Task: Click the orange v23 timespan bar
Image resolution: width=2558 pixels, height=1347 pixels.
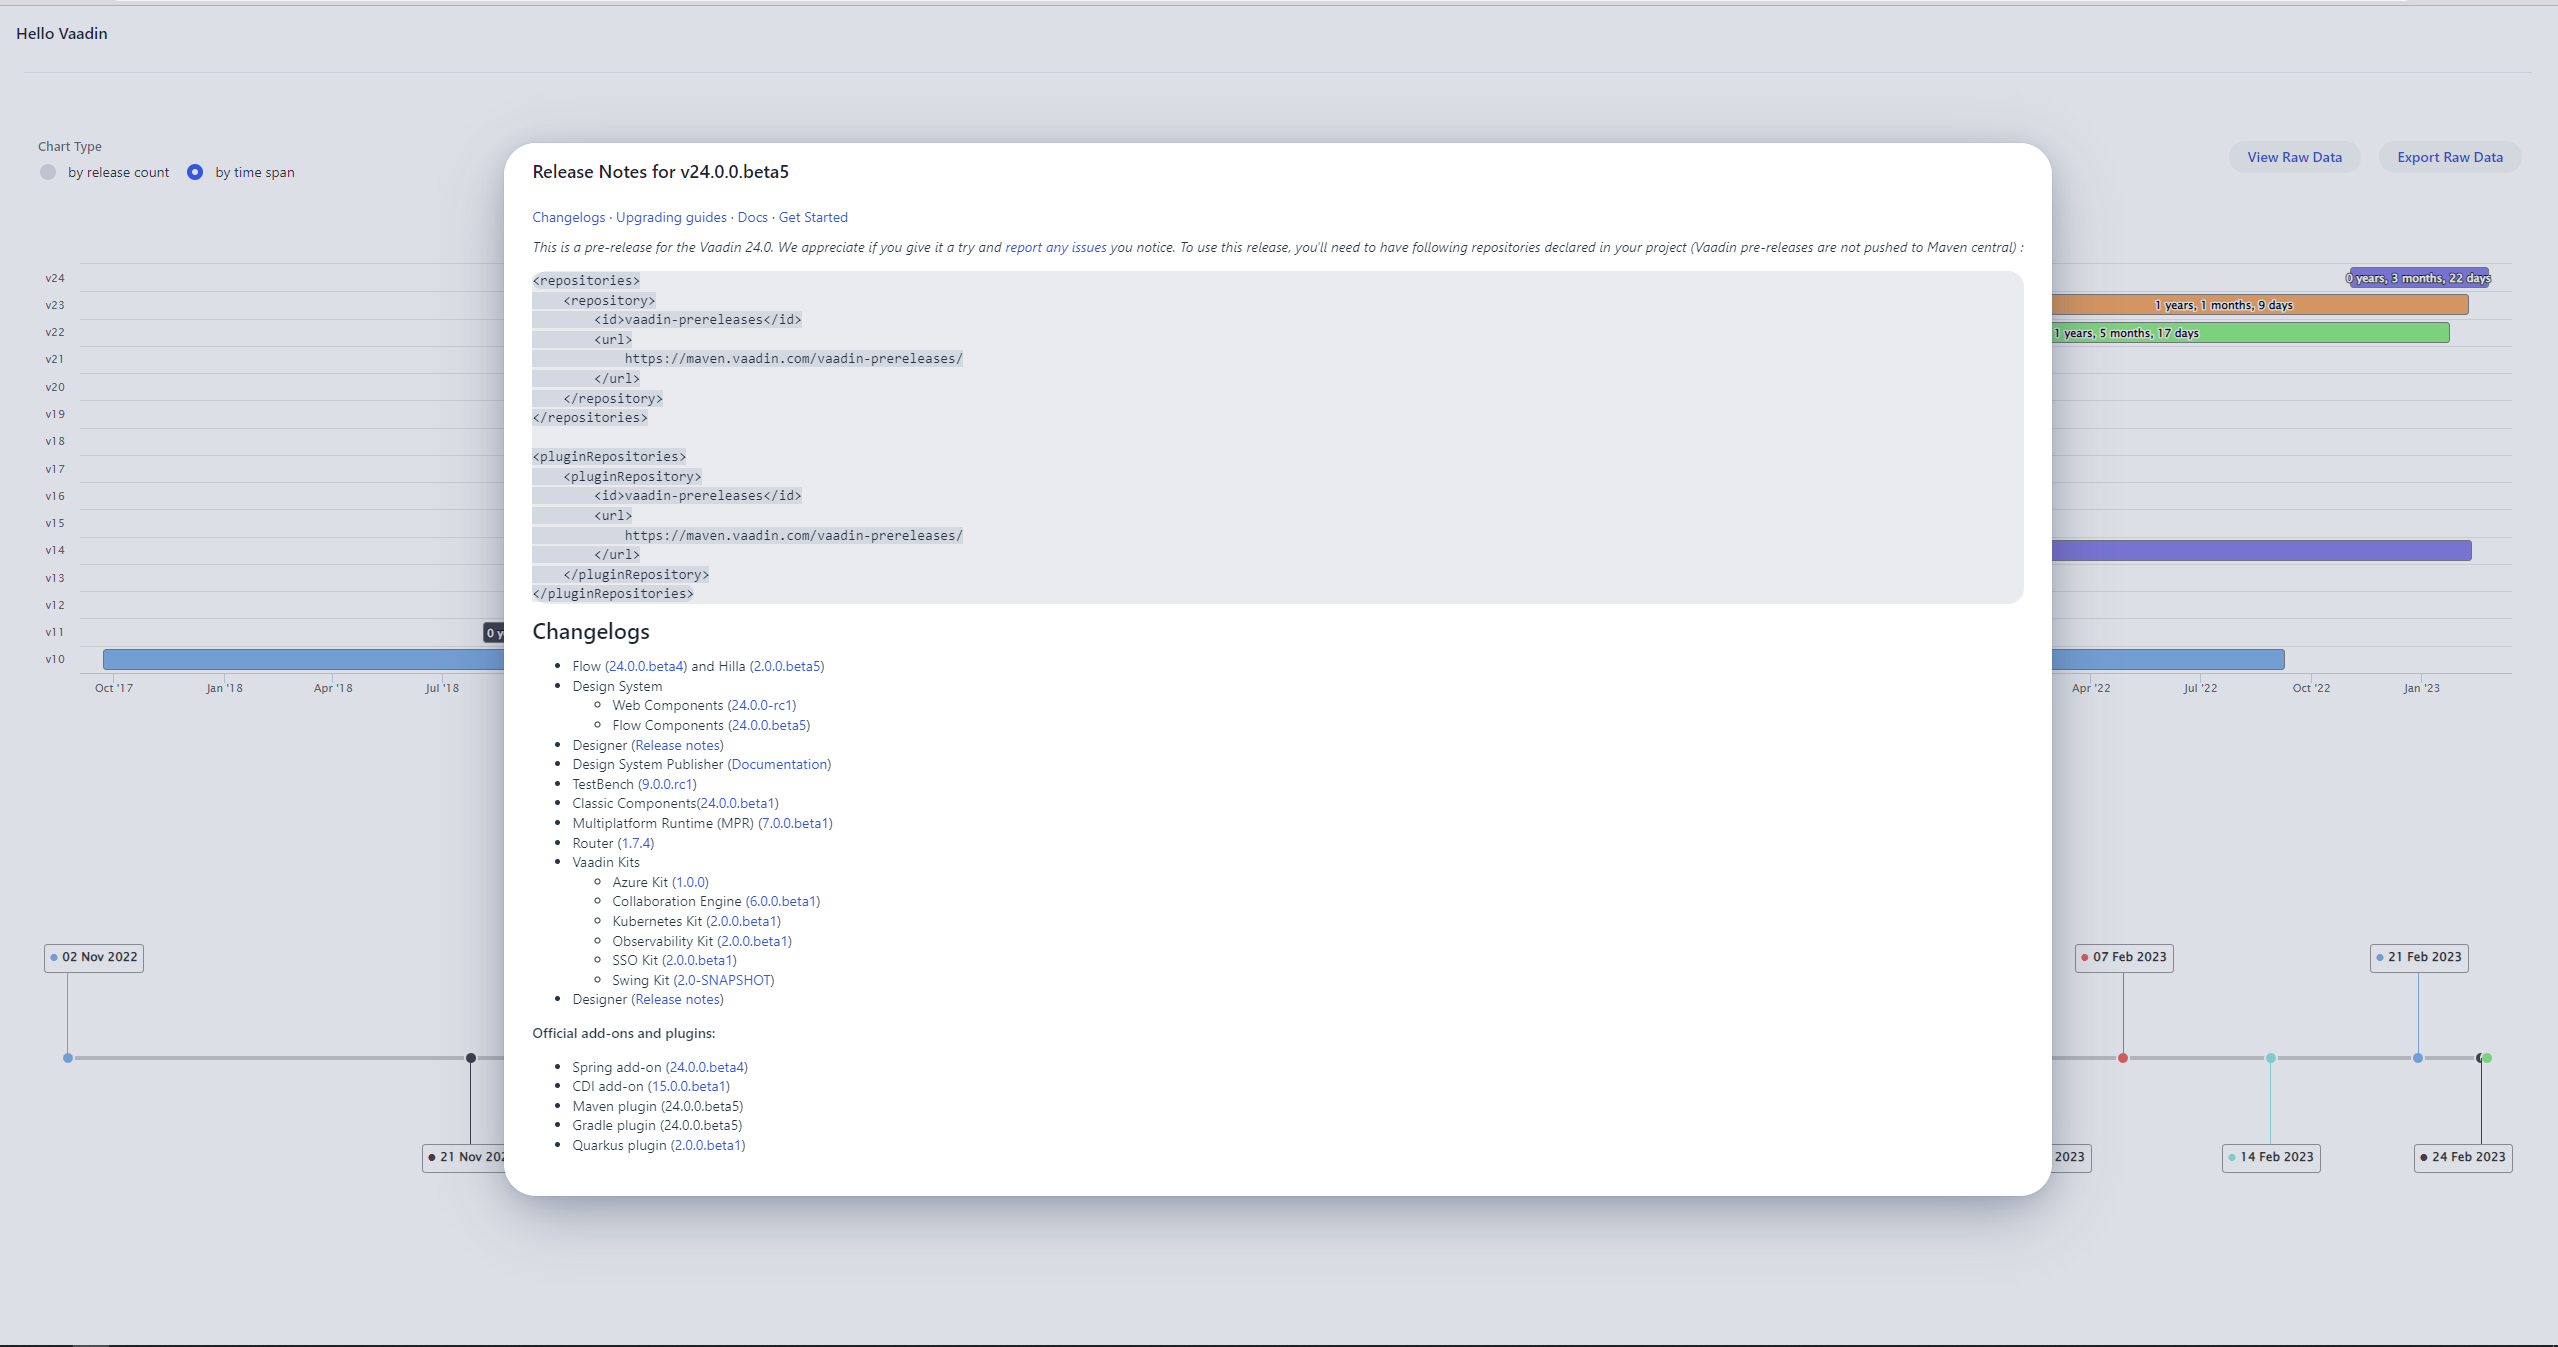Action: pyautogui.click(x=2260, y=305)
